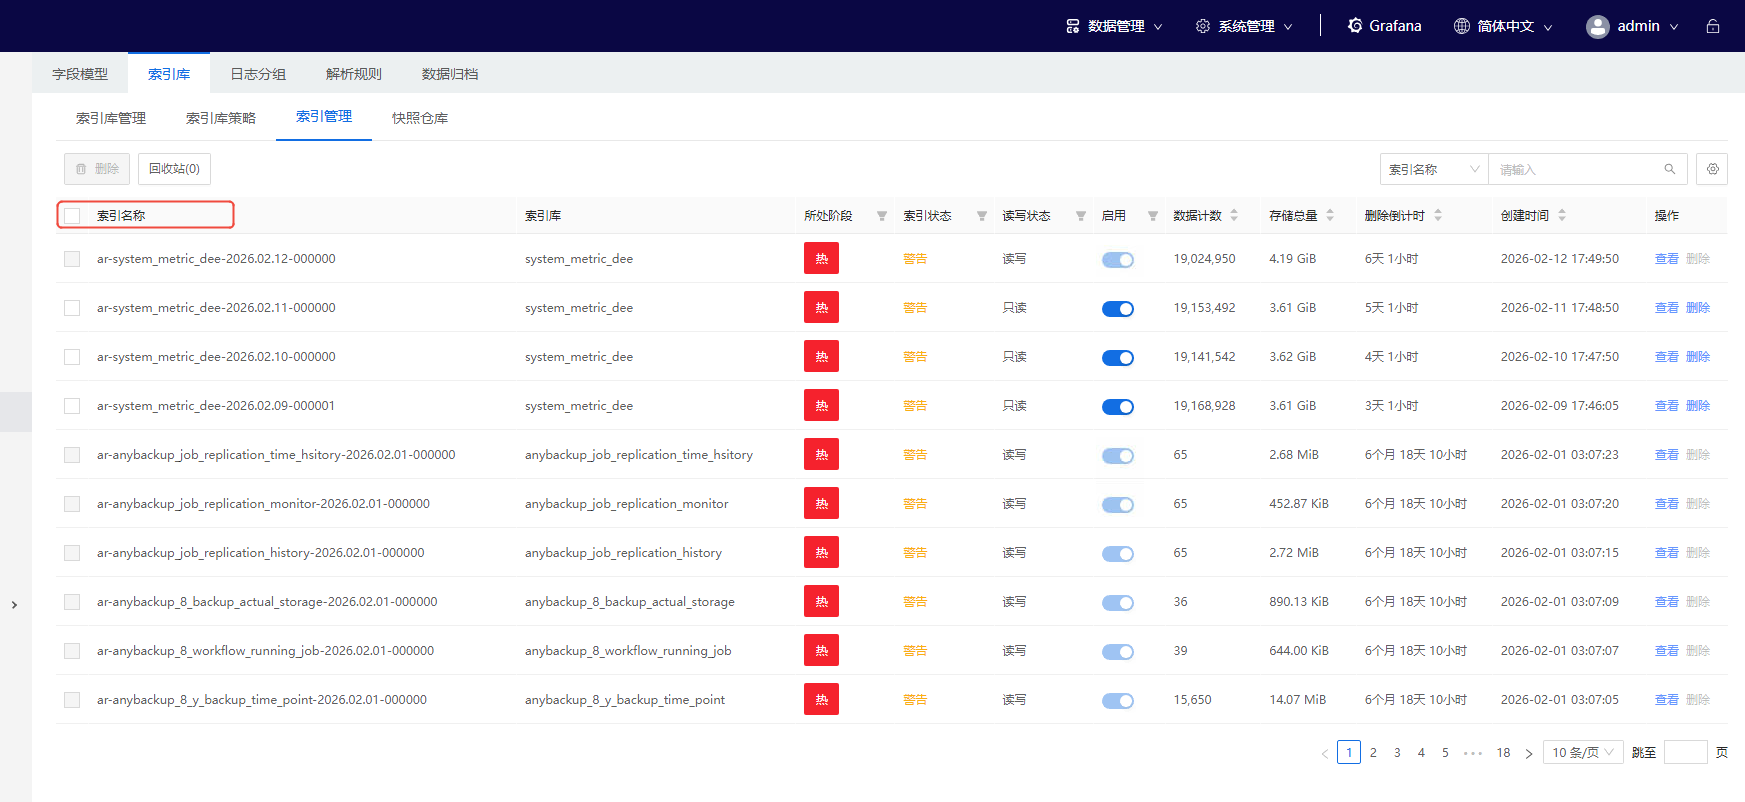
Task: Toggle 启用 switch for 2026.02.11 index
Action: point(1118,309)
